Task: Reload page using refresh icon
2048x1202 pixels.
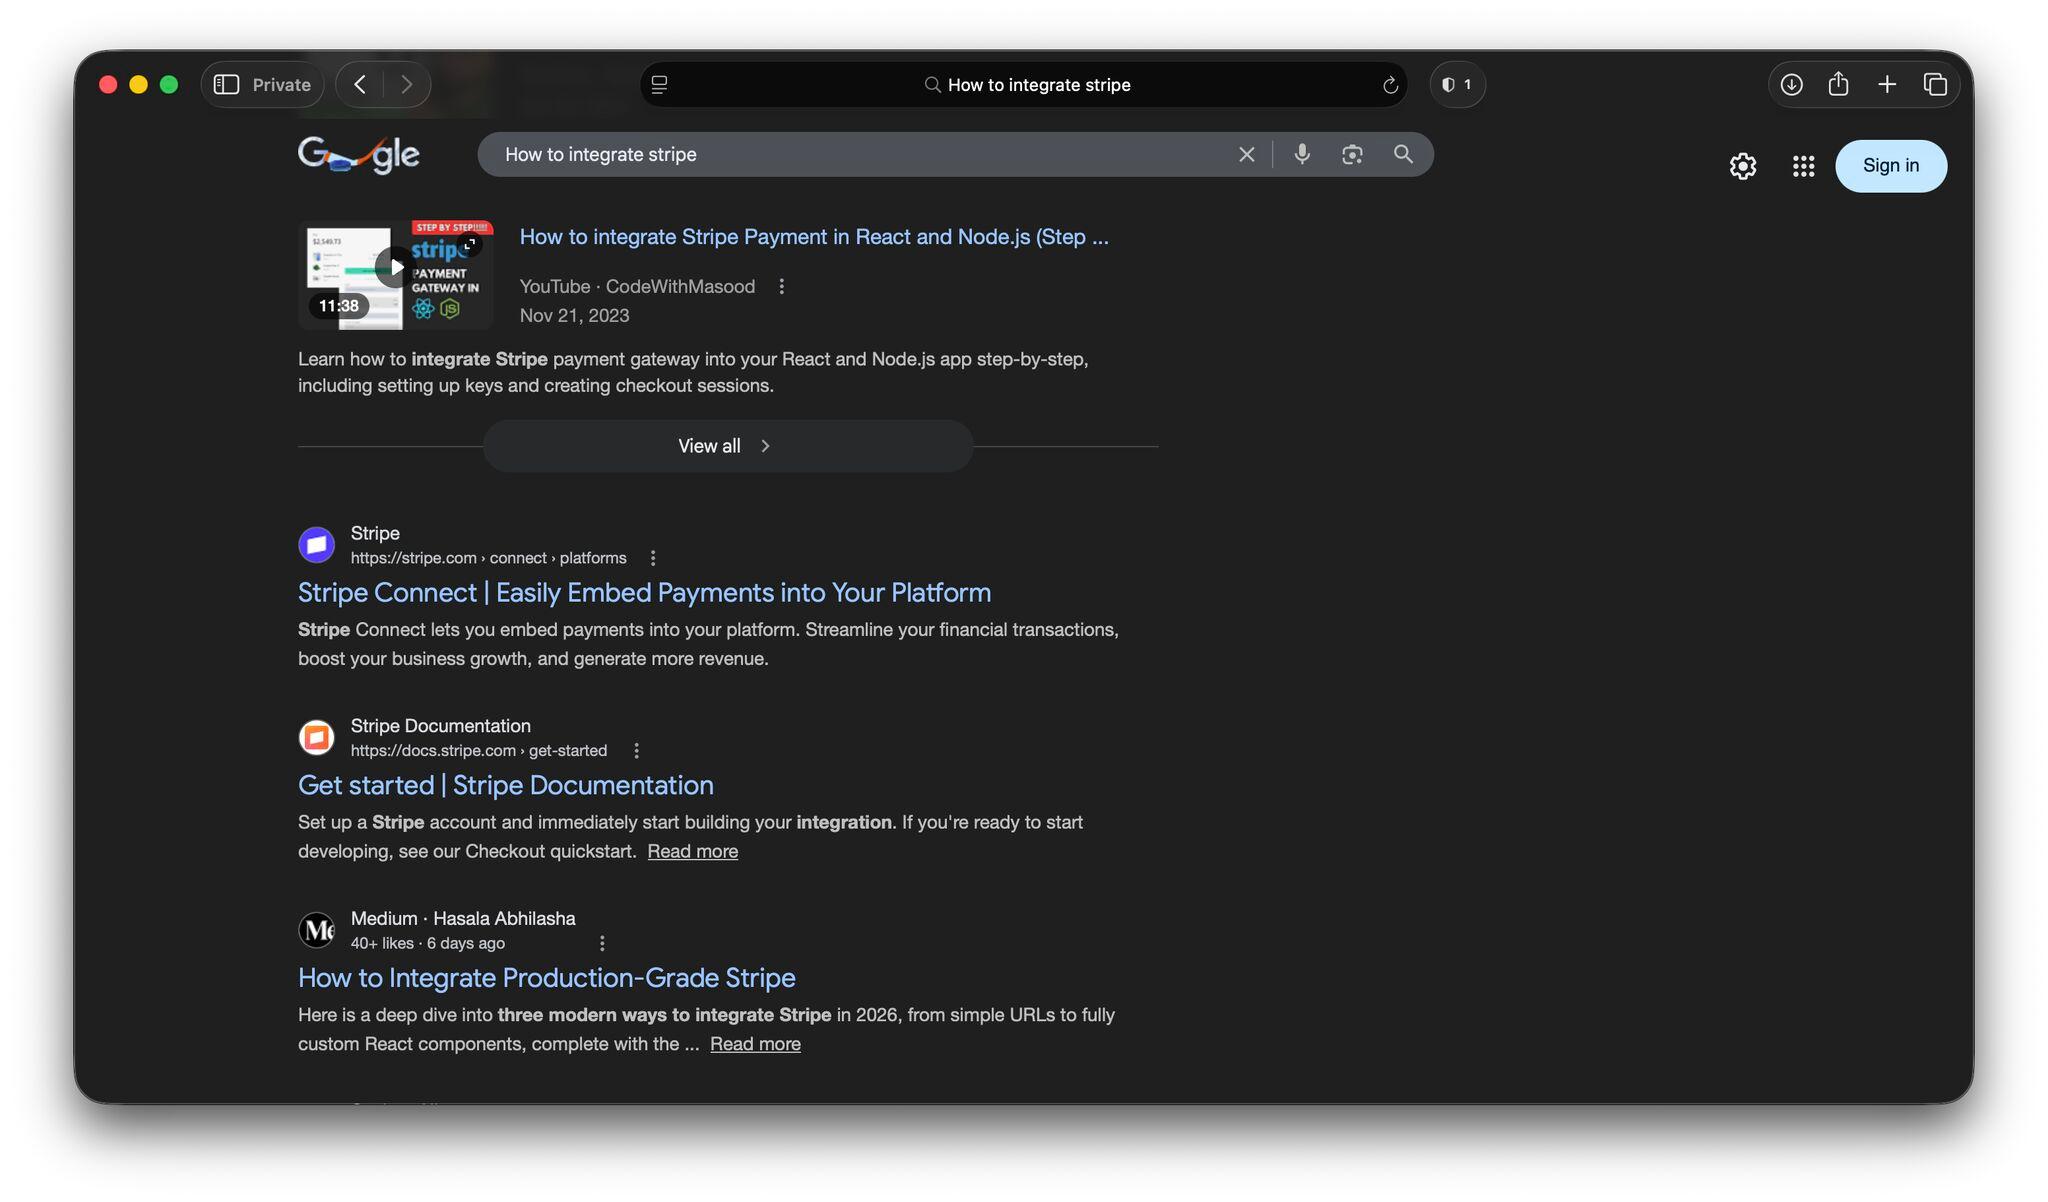Action: click(x=1389, y=85)
